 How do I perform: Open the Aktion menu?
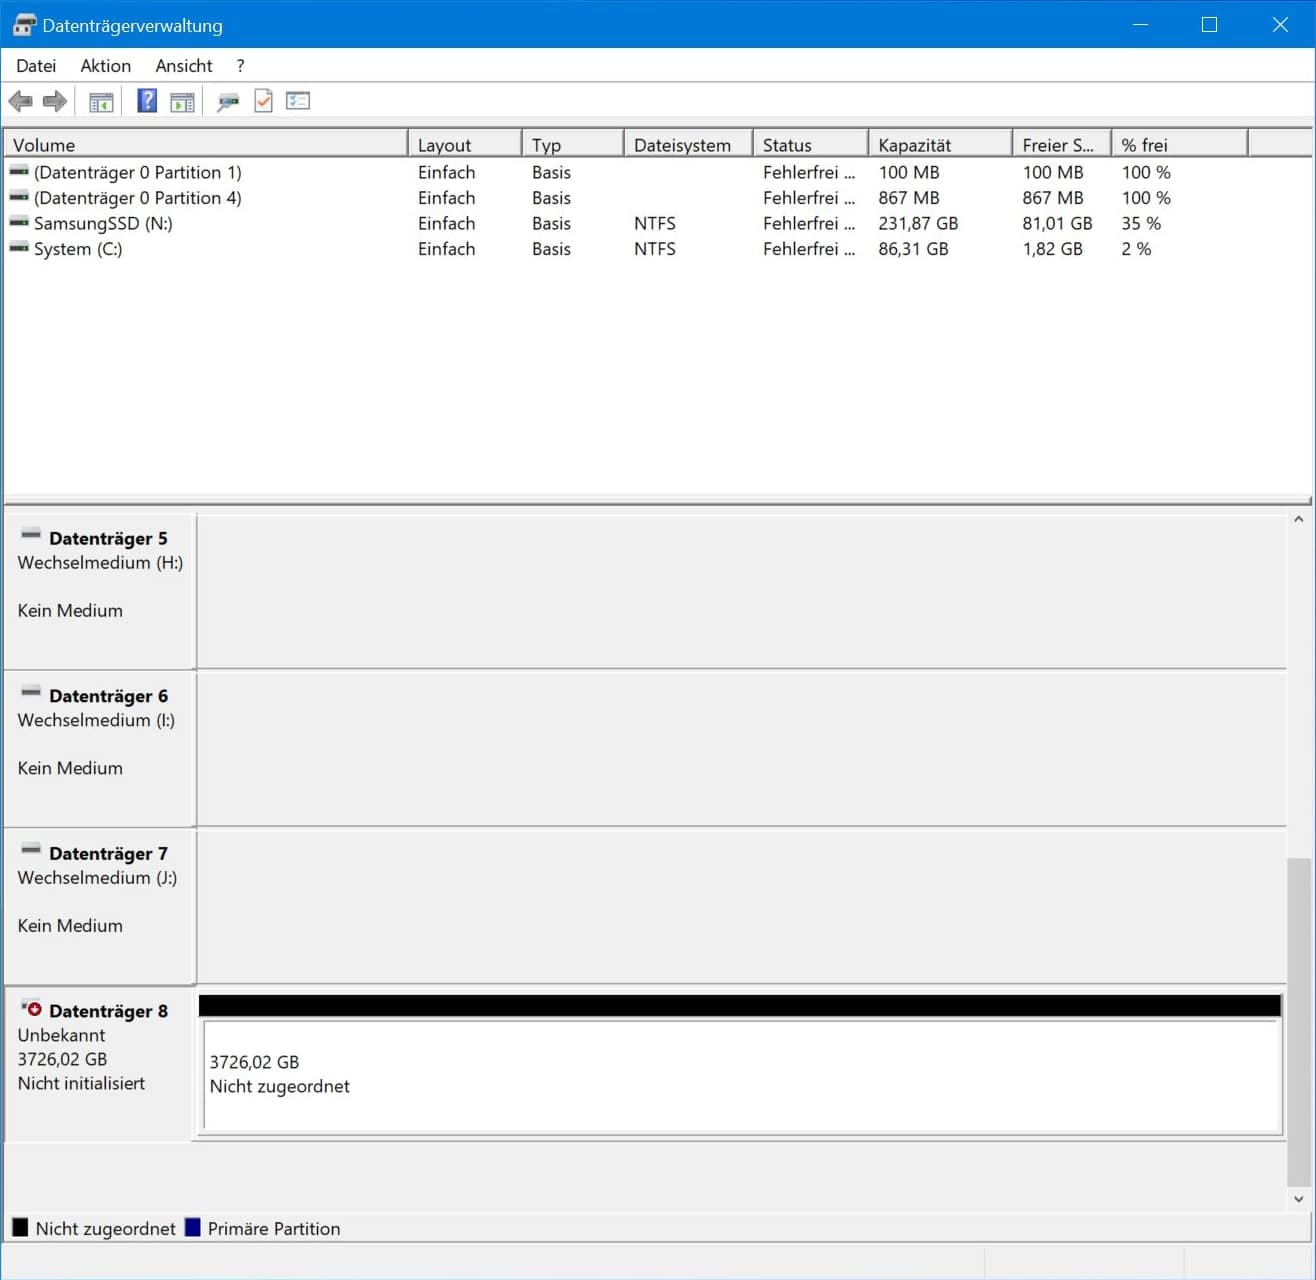pyautogui.click(x=106, y=66)
